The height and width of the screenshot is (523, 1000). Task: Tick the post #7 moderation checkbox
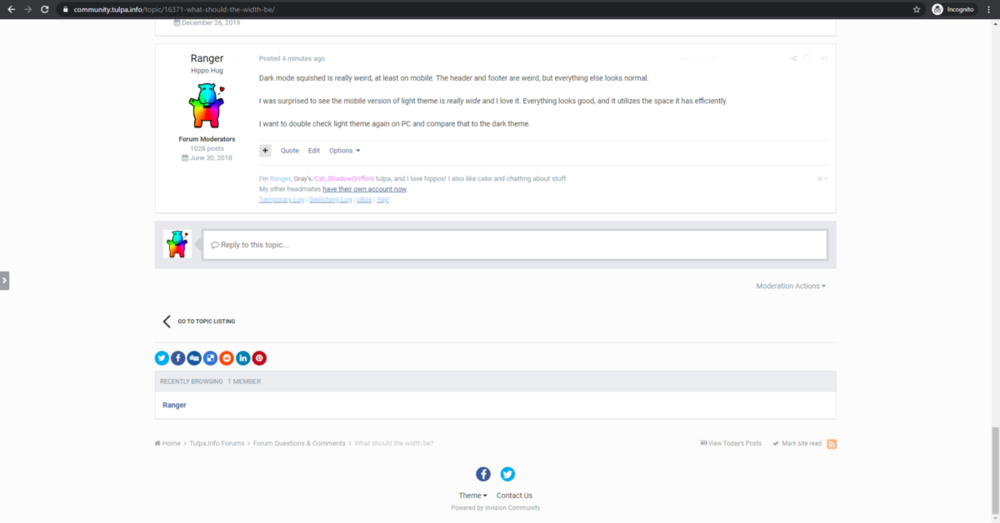[807, 59]
